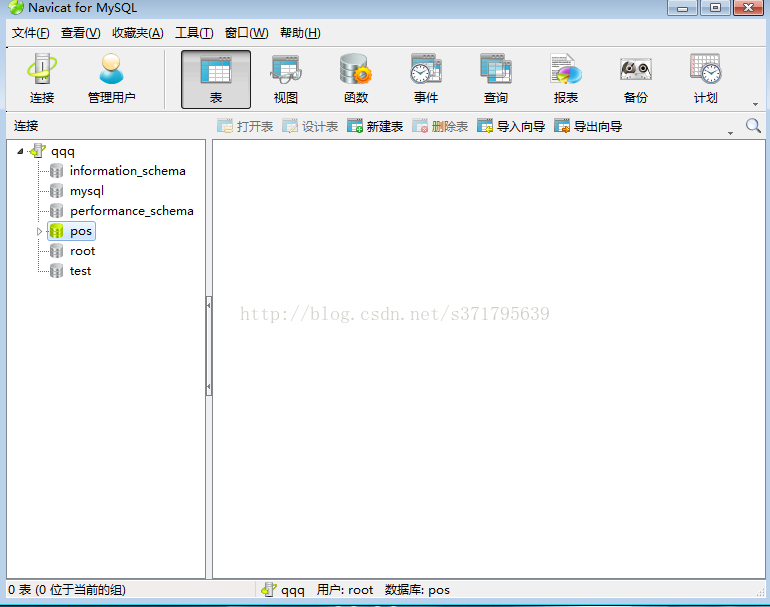Expand the pos database node
Image resolution: width=770 pixels, height=607 pixels.
point(39,231)
